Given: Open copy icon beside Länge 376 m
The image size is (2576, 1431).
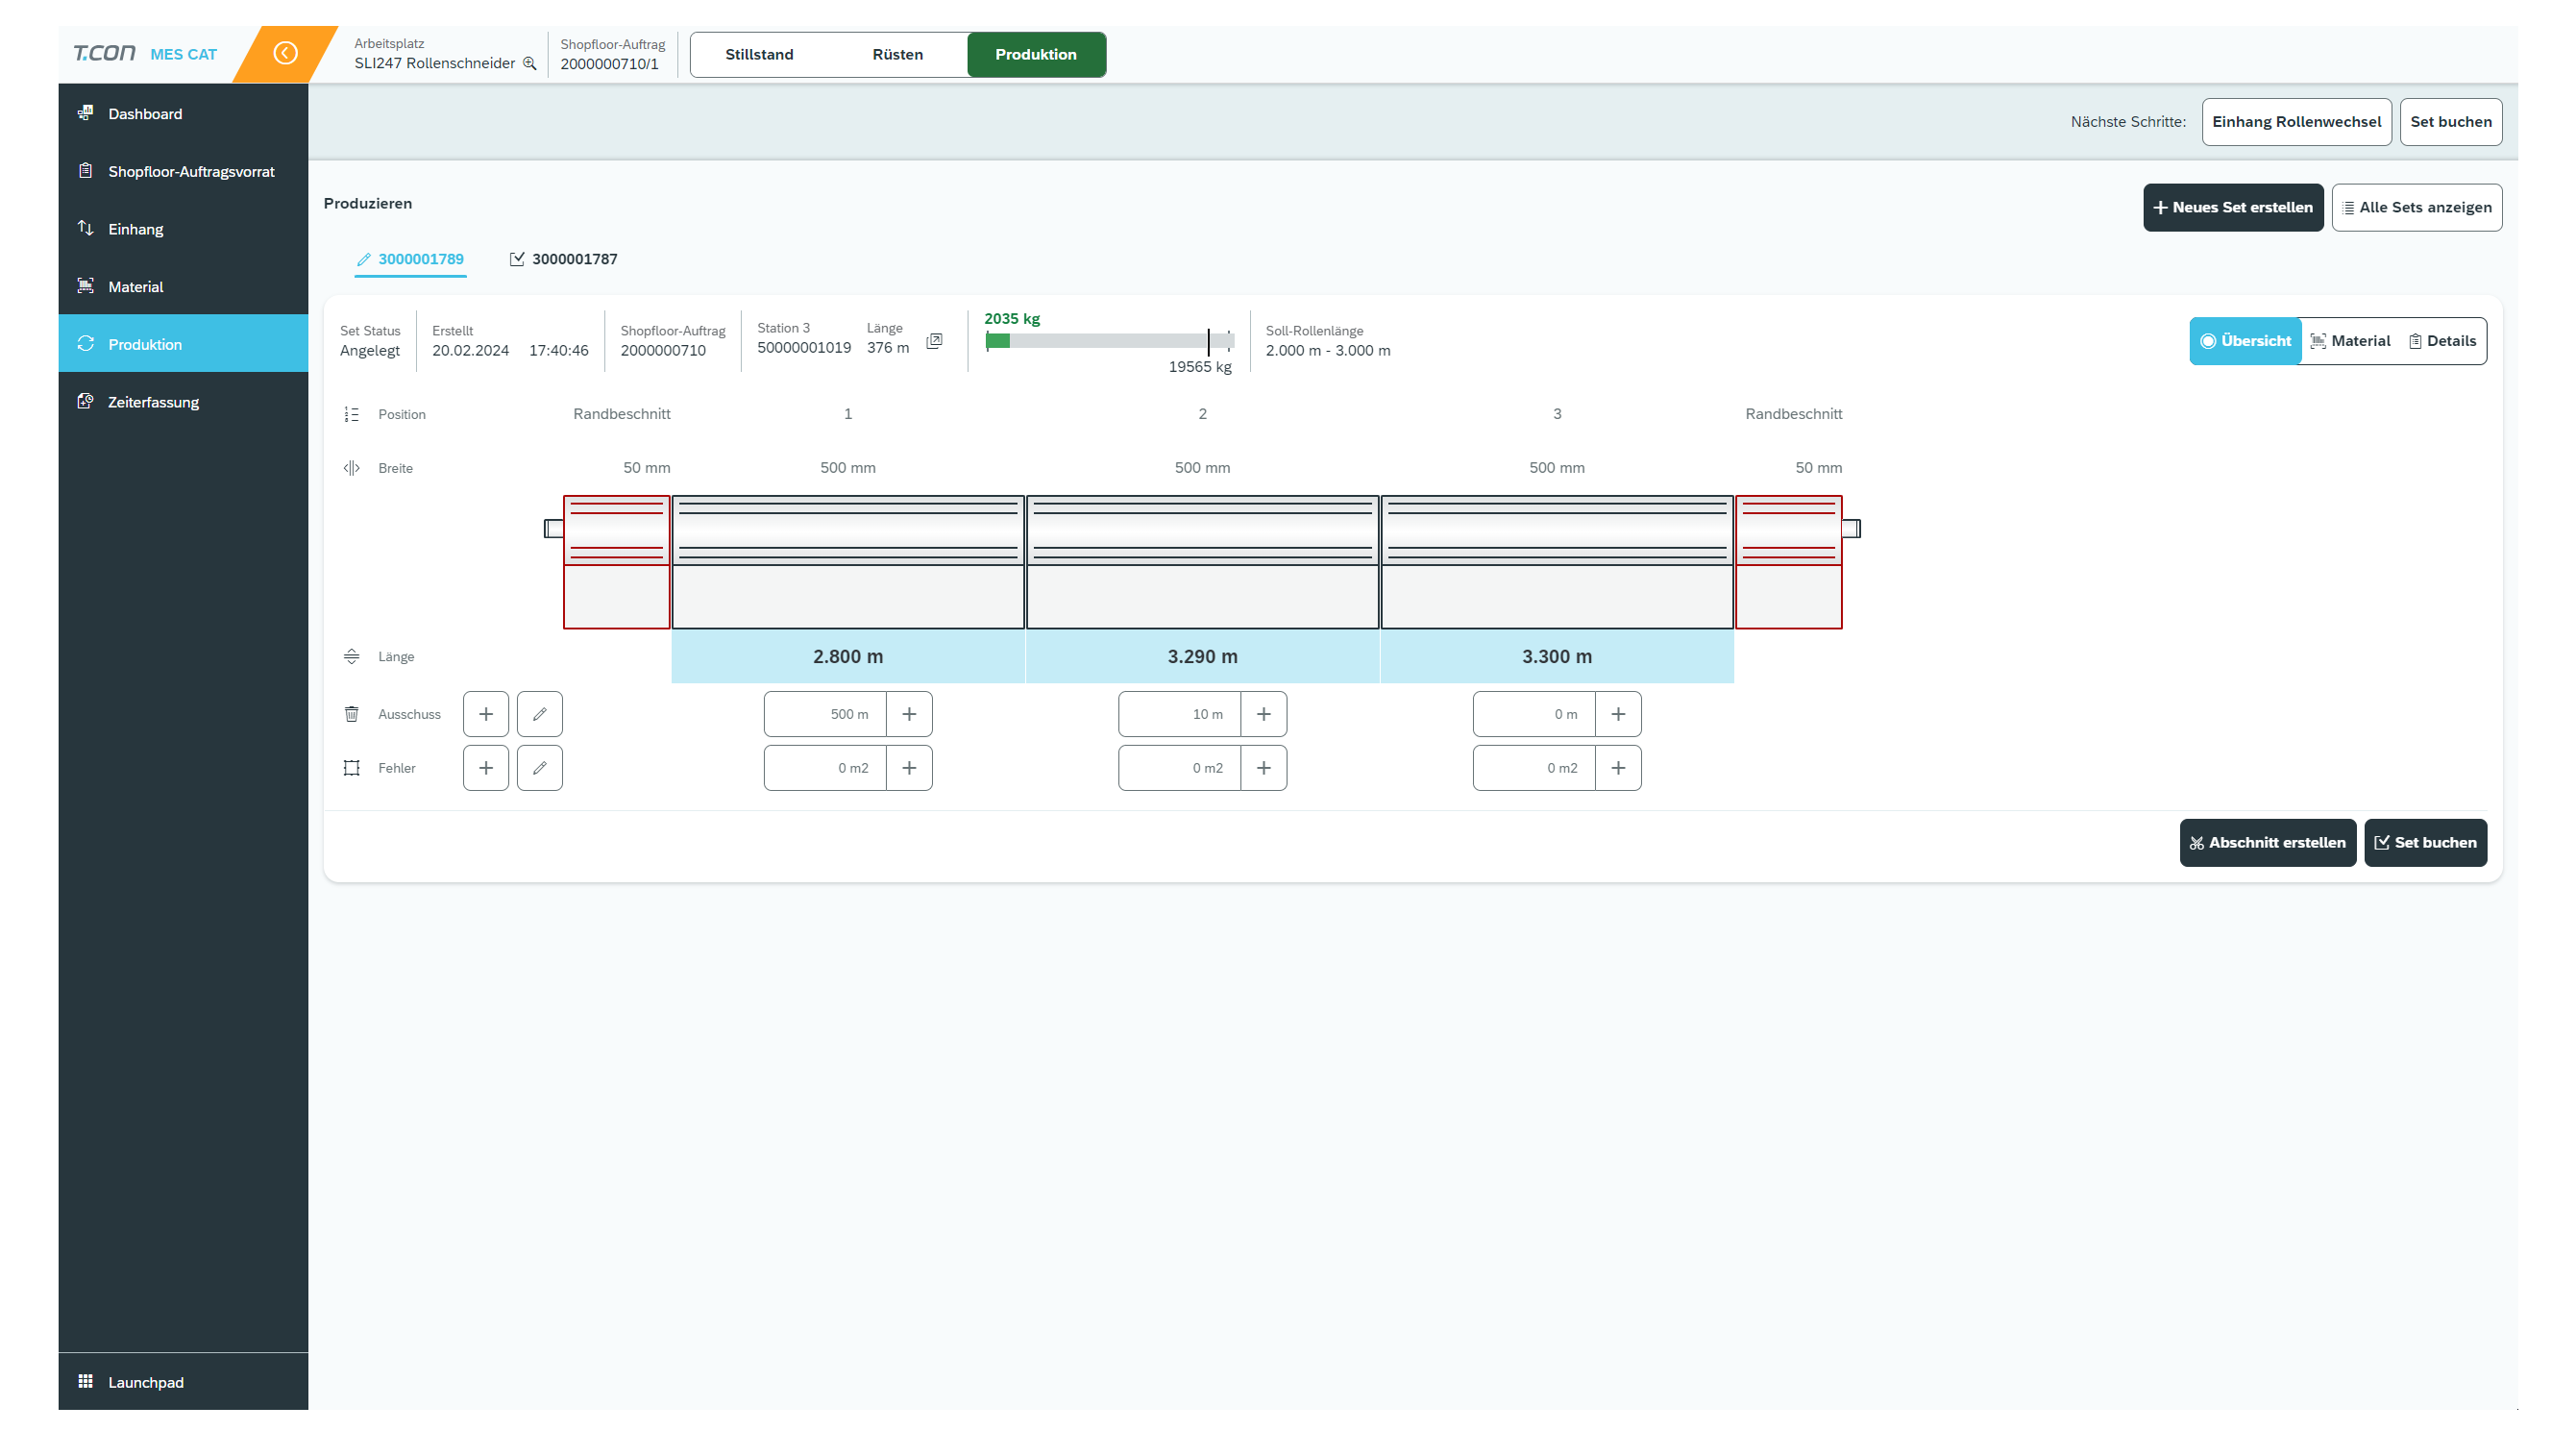Looking at the screenshot, I should coord(934,341).
